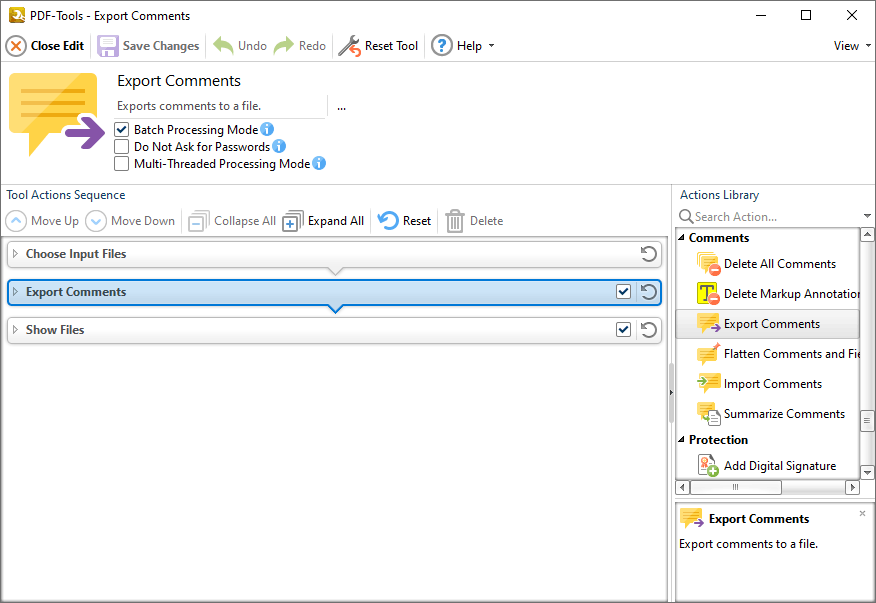Click the Actions Library horizontal scrollbar thumb
Viewport: 876px width, 603px height.
(736, 487)
